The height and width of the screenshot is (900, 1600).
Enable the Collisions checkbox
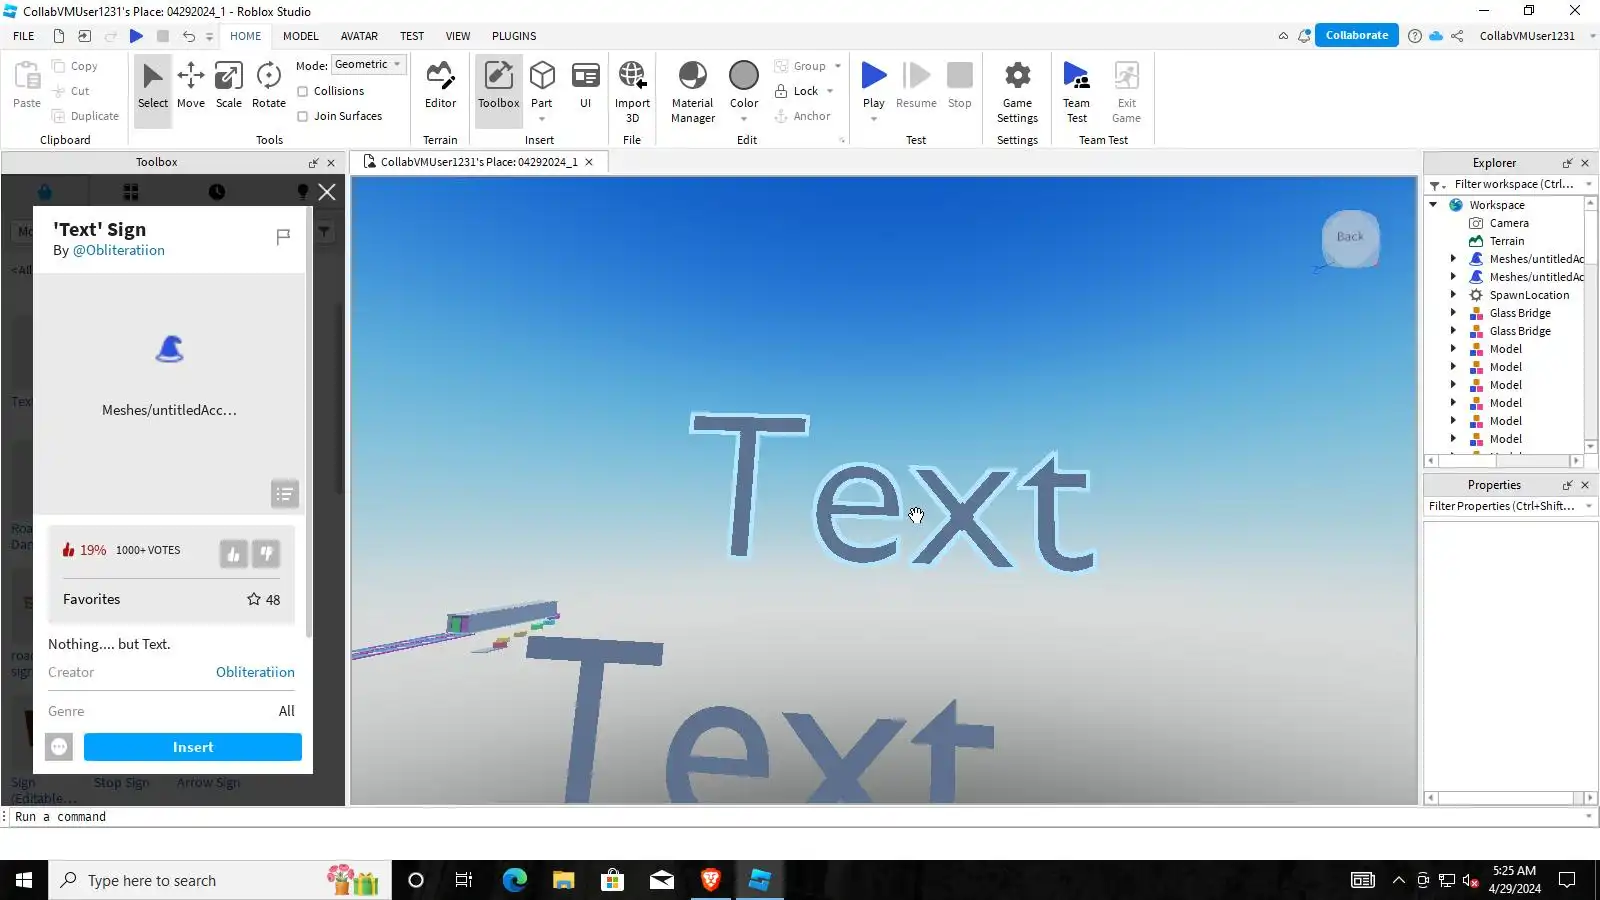[x=302, y=91]
